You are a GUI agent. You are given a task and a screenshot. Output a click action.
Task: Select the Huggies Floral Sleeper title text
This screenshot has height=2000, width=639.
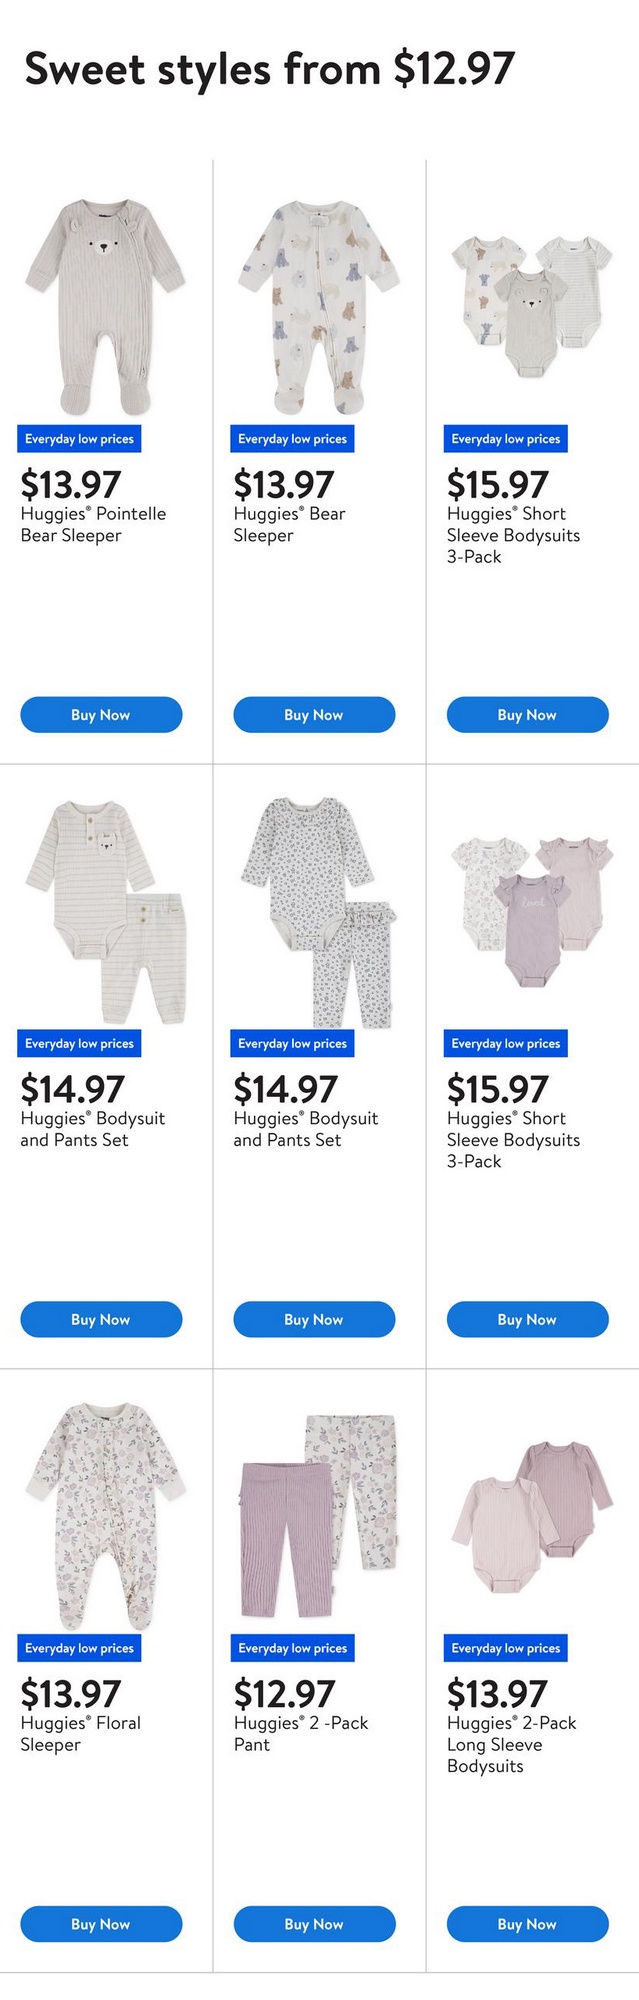pos(80,1734)
